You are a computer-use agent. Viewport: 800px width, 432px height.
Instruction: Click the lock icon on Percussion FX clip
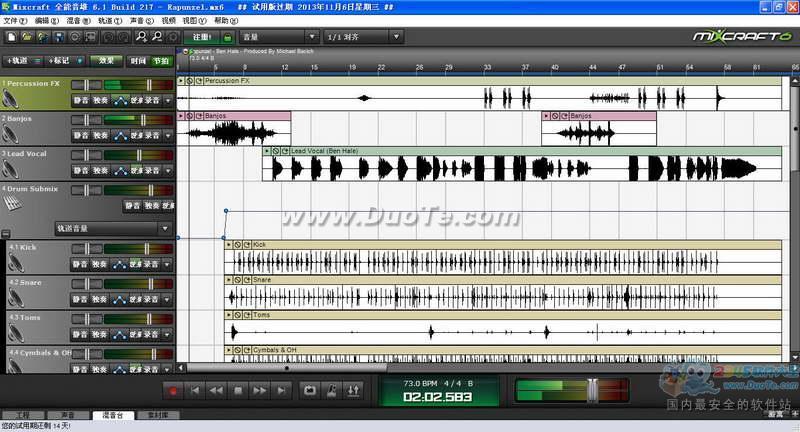coord(190,81)
